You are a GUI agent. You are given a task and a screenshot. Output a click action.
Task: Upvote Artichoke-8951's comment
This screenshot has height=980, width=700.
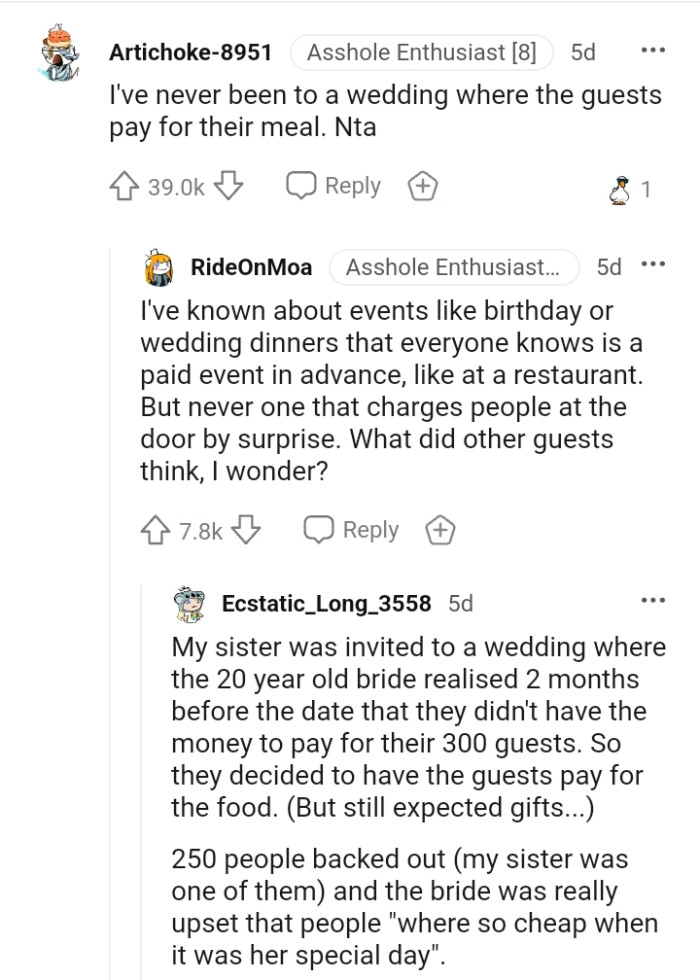[x=122, y=185]
